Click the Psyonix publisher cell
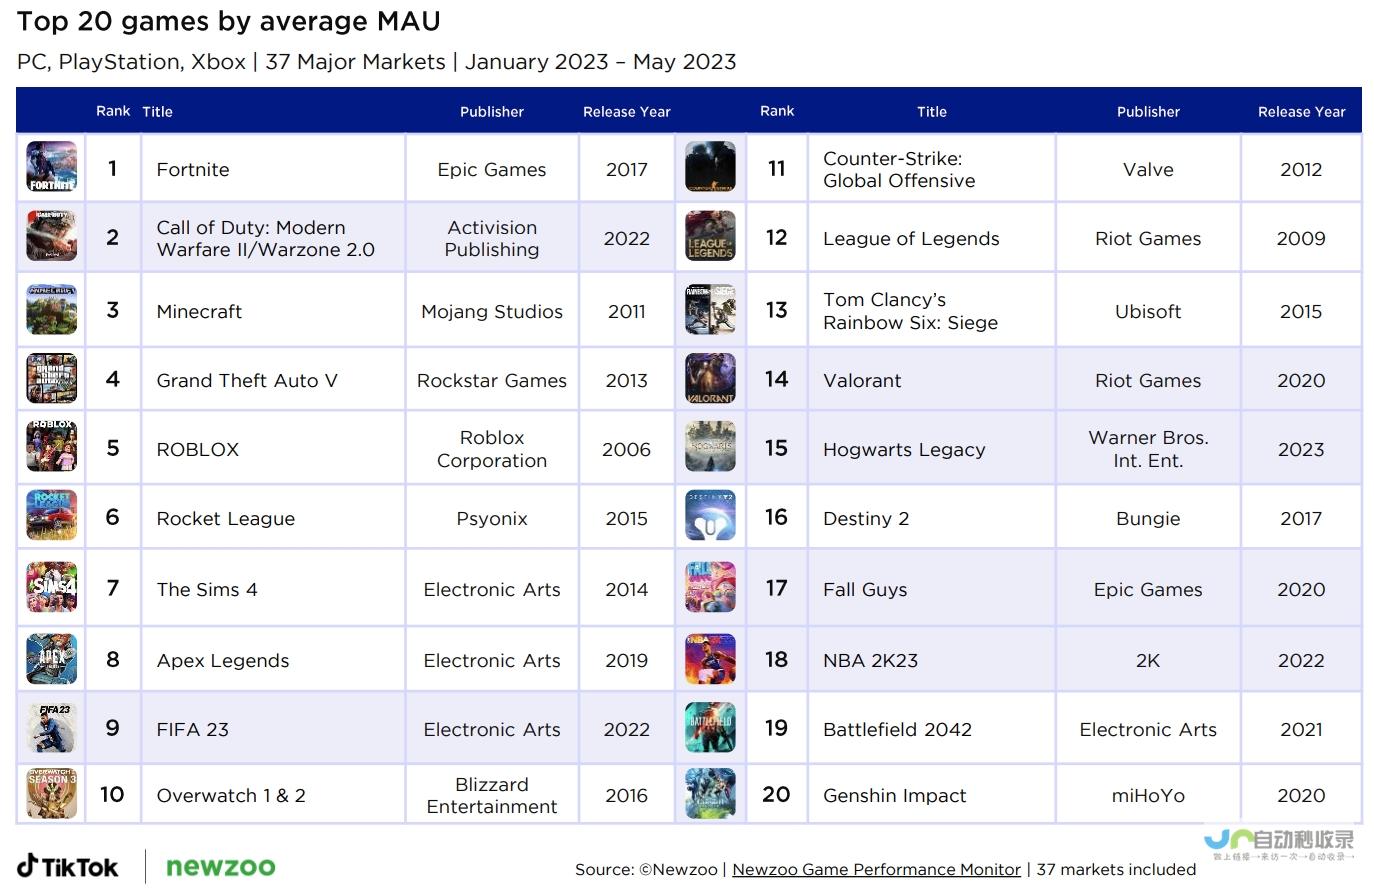This screenshot has height=888, width=1374. tap(492, 518)
